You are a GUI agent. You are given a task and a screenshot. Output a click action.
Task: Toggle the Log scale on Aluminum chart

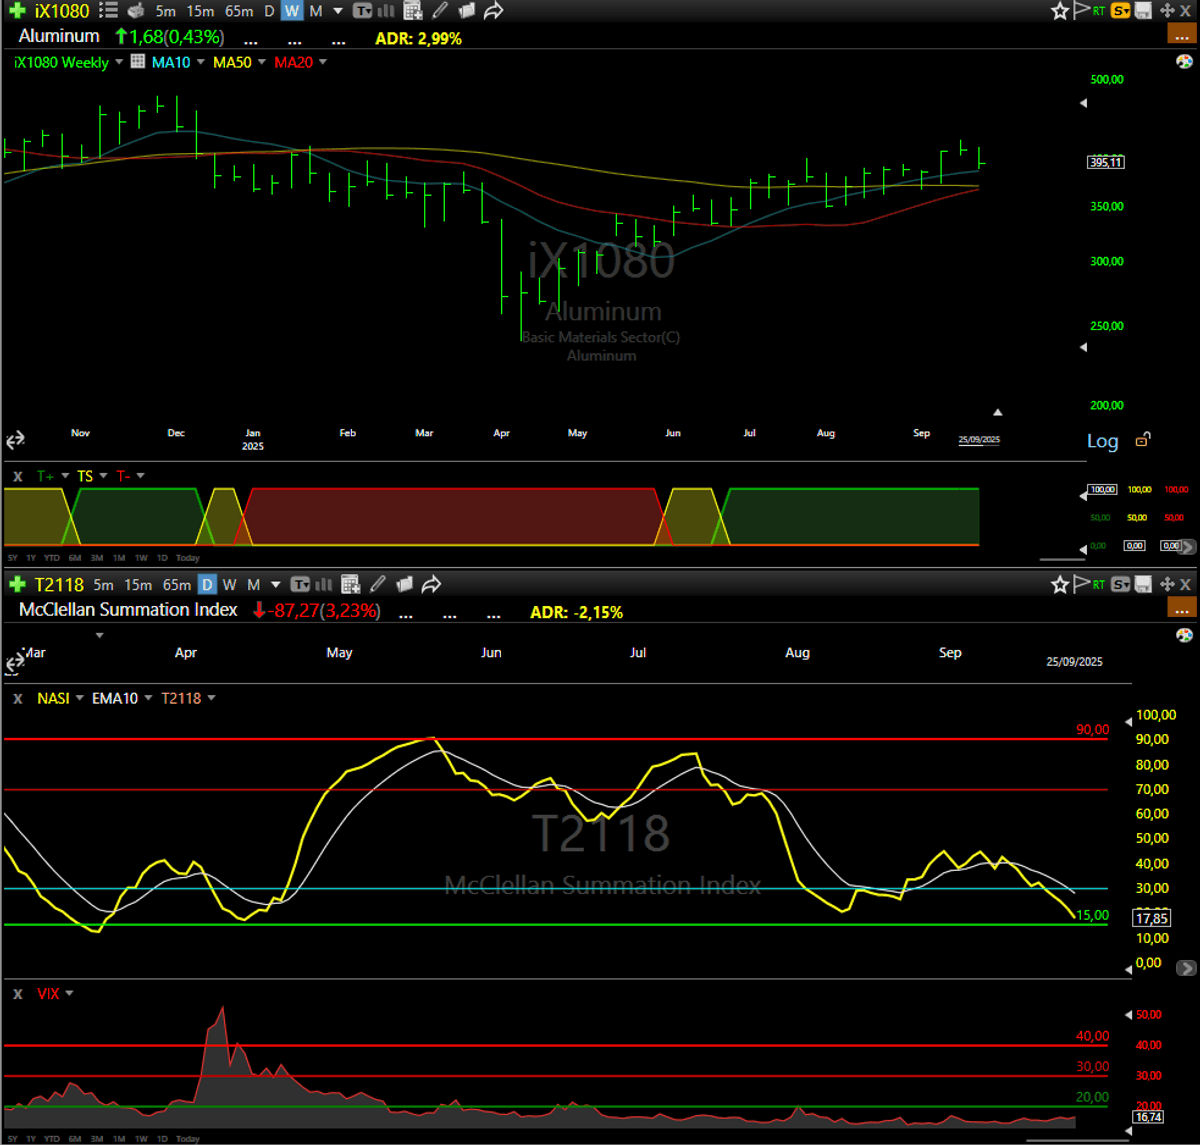click(x=1102, y=442)
